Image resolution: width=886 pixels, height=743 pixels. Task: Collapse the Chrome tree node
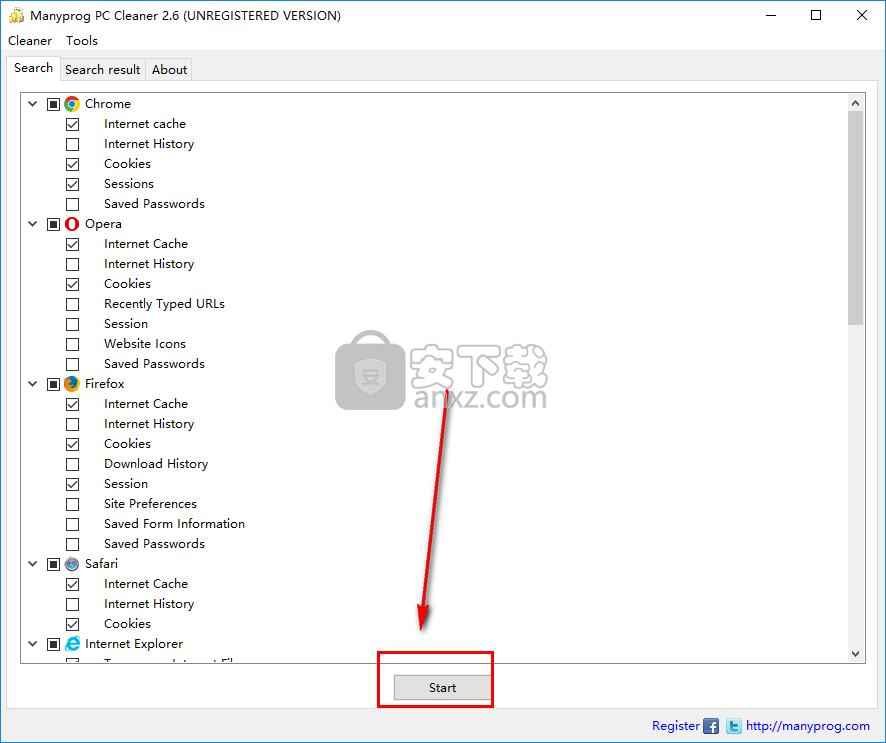point(33,104)
